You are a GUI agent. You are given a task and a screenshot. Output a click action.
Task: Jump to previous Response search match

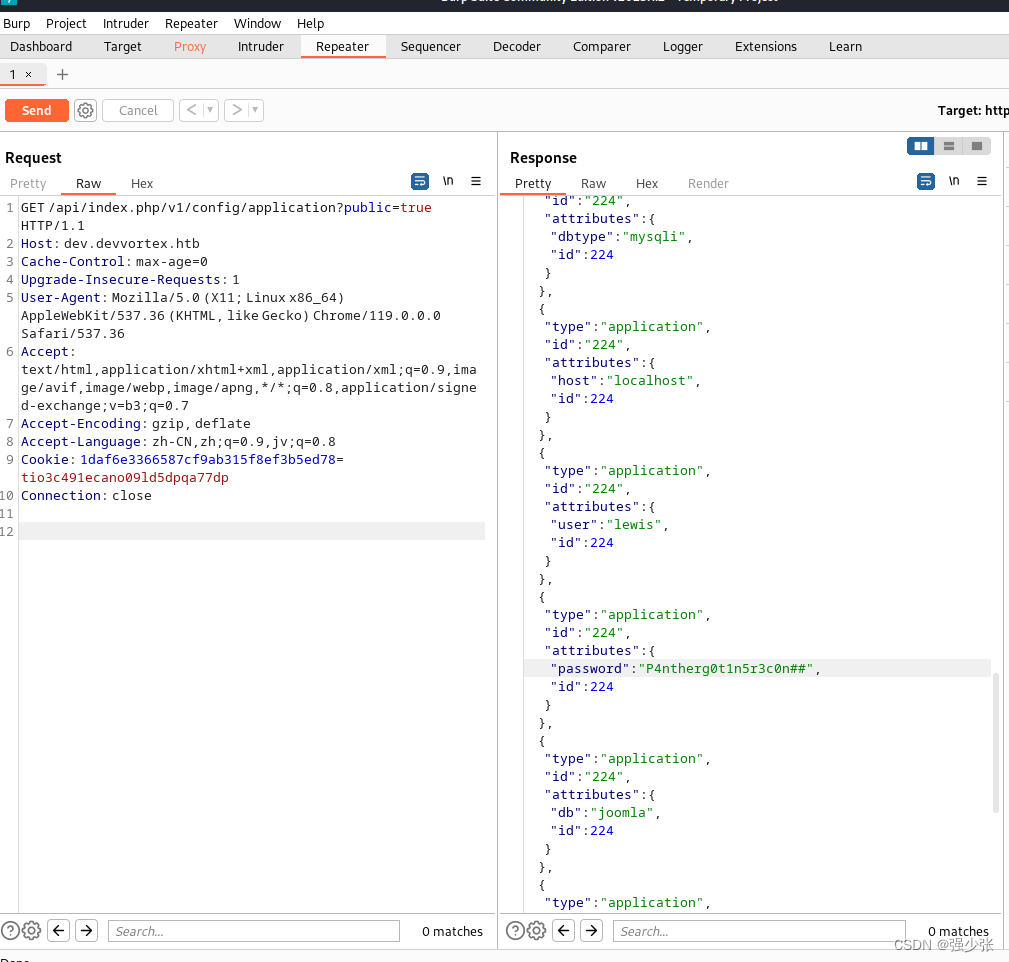click(564, 930)
